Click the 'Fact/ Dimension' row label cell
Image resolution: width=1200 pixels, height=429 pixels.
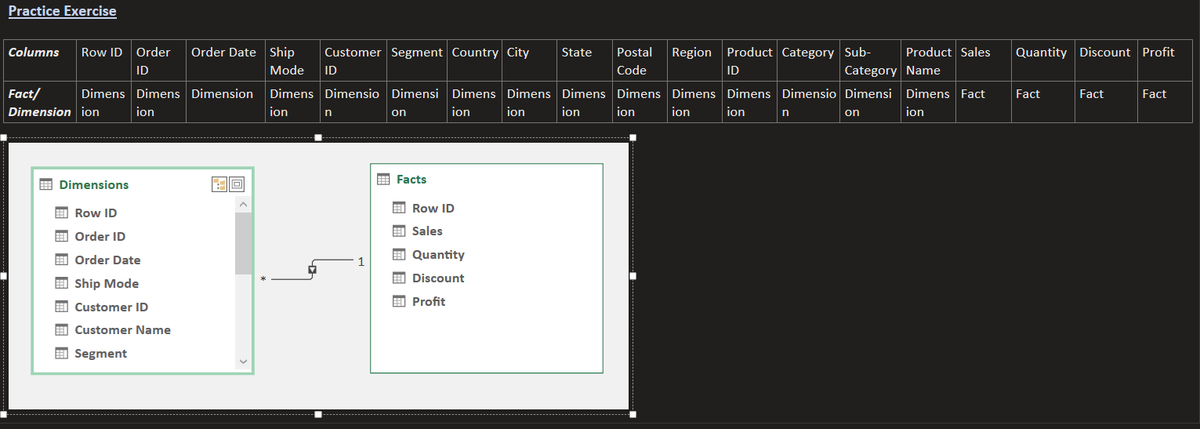[39, 103]
